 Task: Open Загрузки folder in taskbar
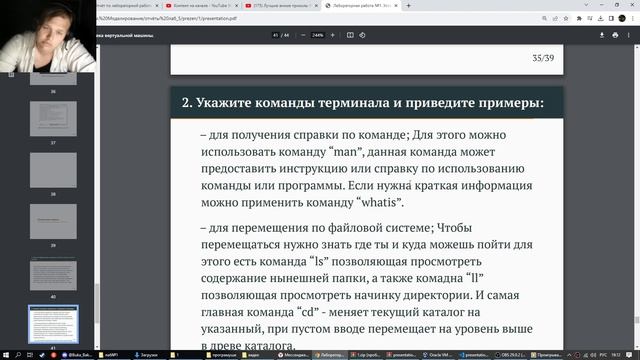147,355
